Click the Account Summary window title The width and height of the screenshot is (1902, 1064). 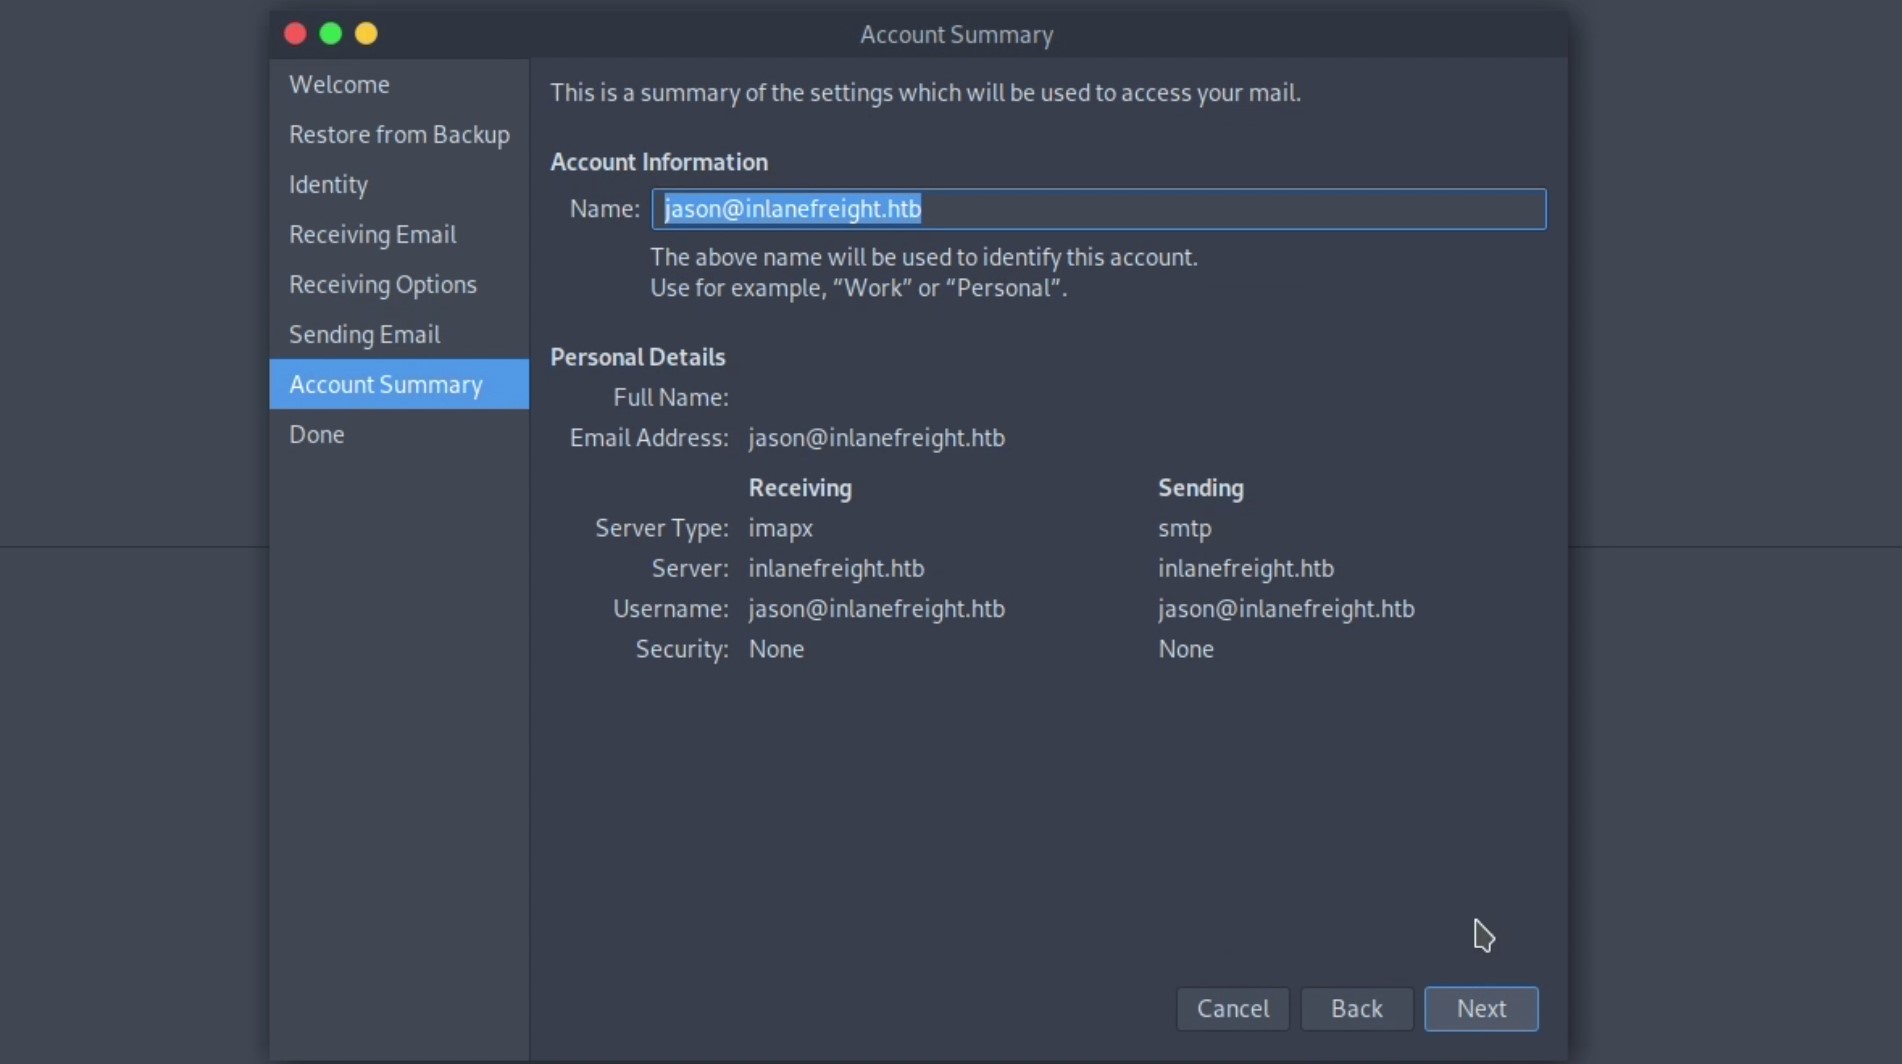point(957,34)
